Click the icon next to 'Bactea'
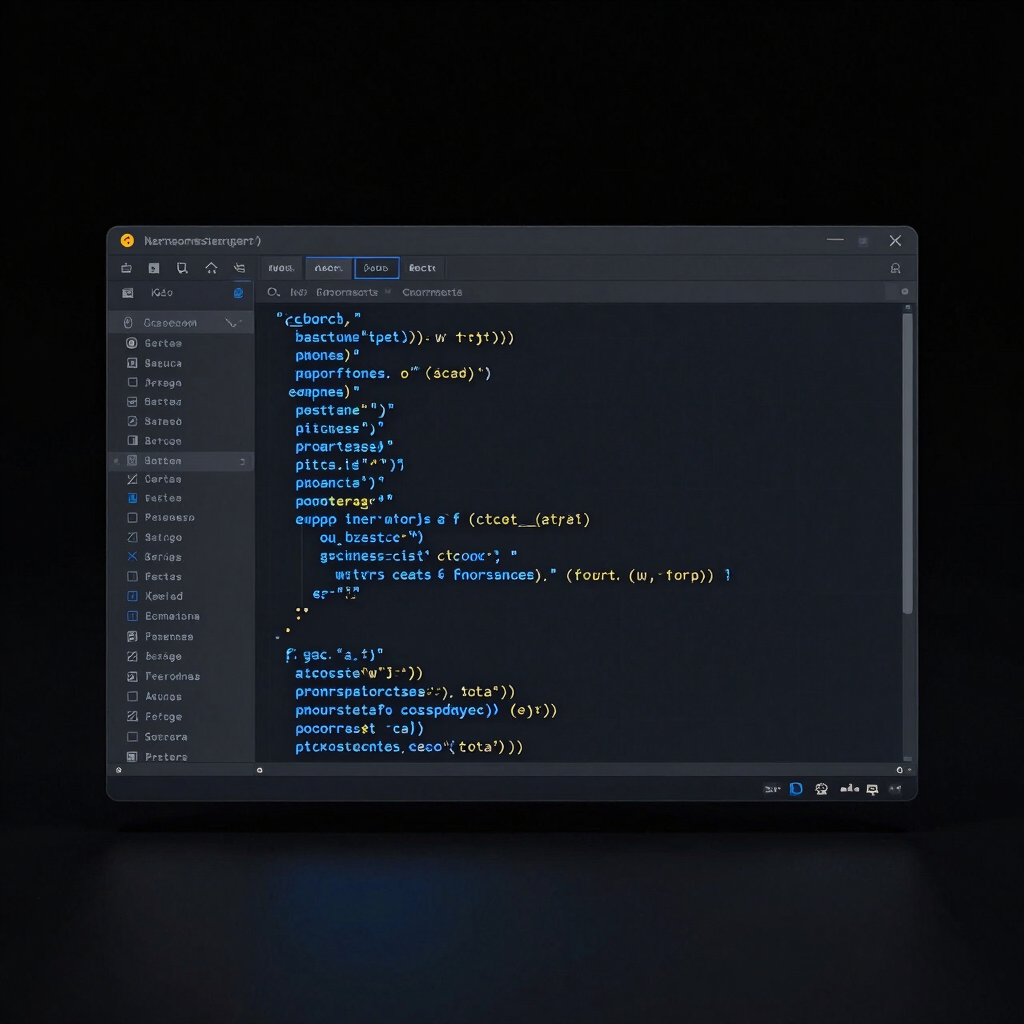Screen dimensions: 1024x1024 pyautogui.click(x=132, y=402)
